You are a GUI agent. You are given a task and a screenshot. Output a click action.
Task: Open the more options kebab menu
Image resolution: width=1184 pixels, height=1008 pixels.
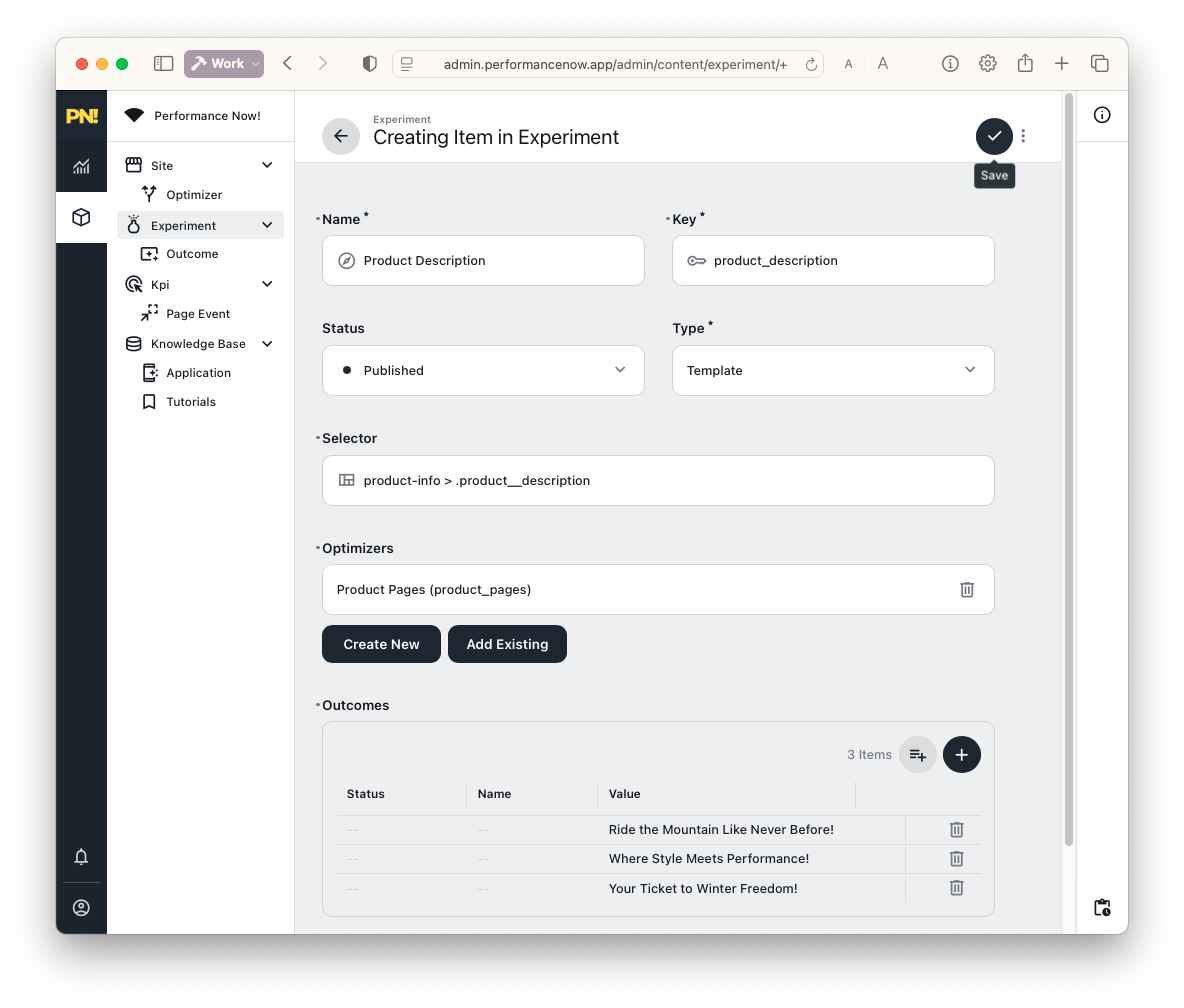(1023, 136)
